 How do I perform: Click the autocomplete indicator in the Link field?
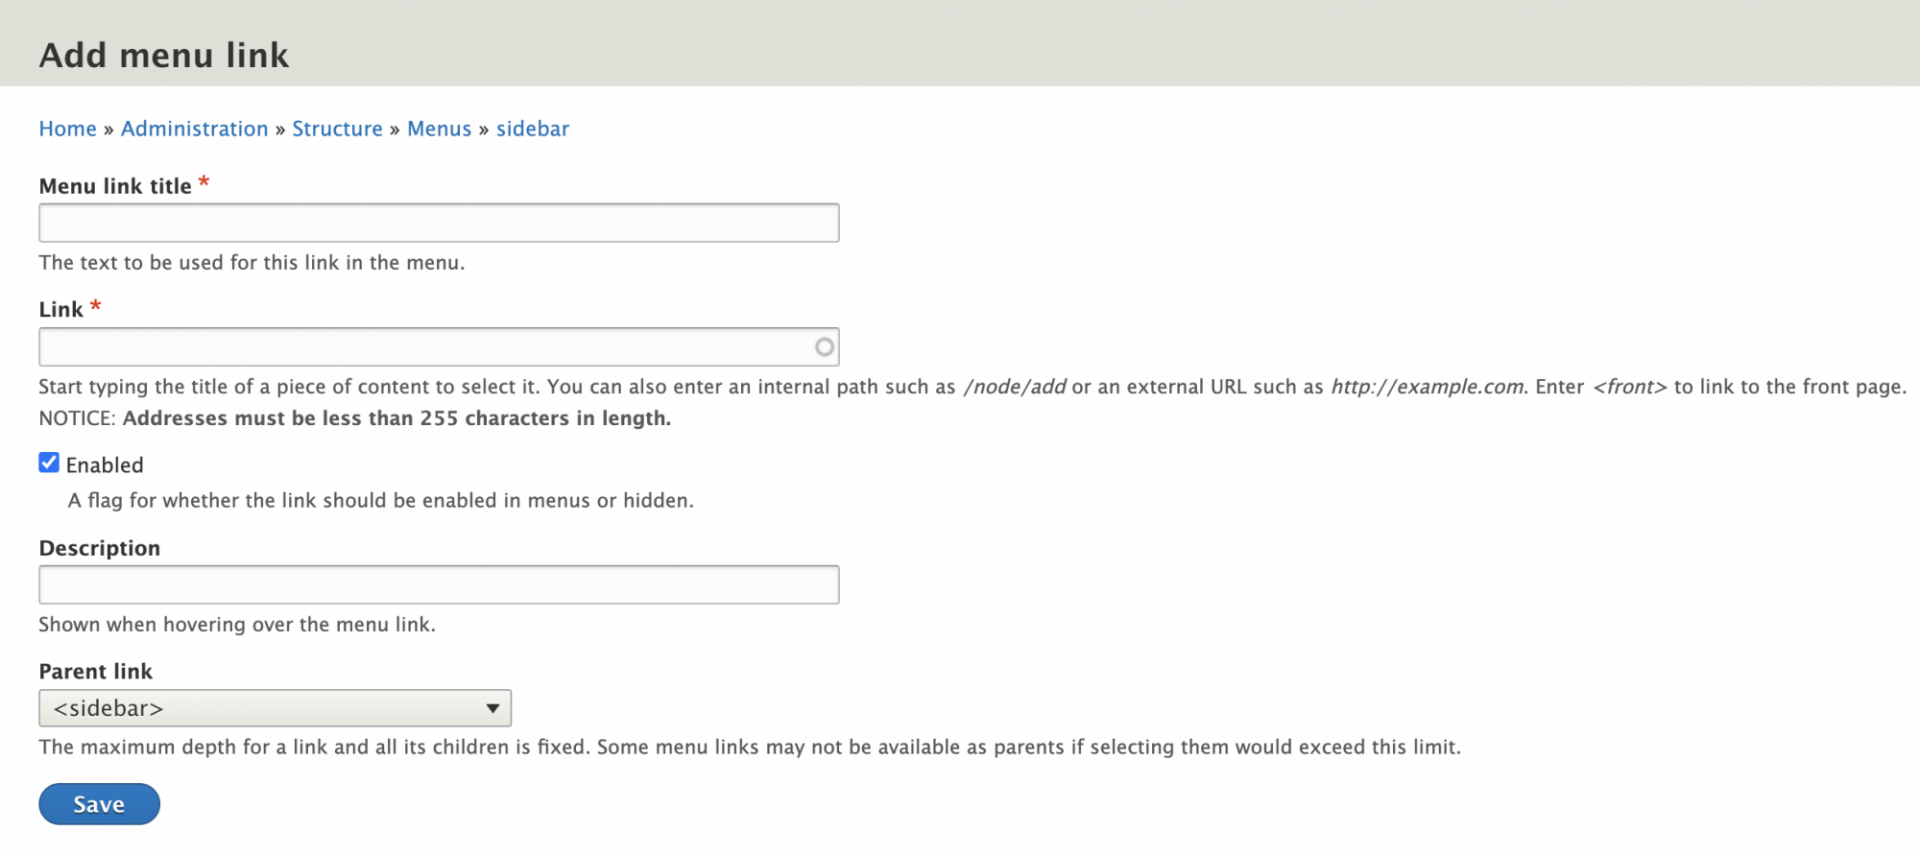[823, 346]
